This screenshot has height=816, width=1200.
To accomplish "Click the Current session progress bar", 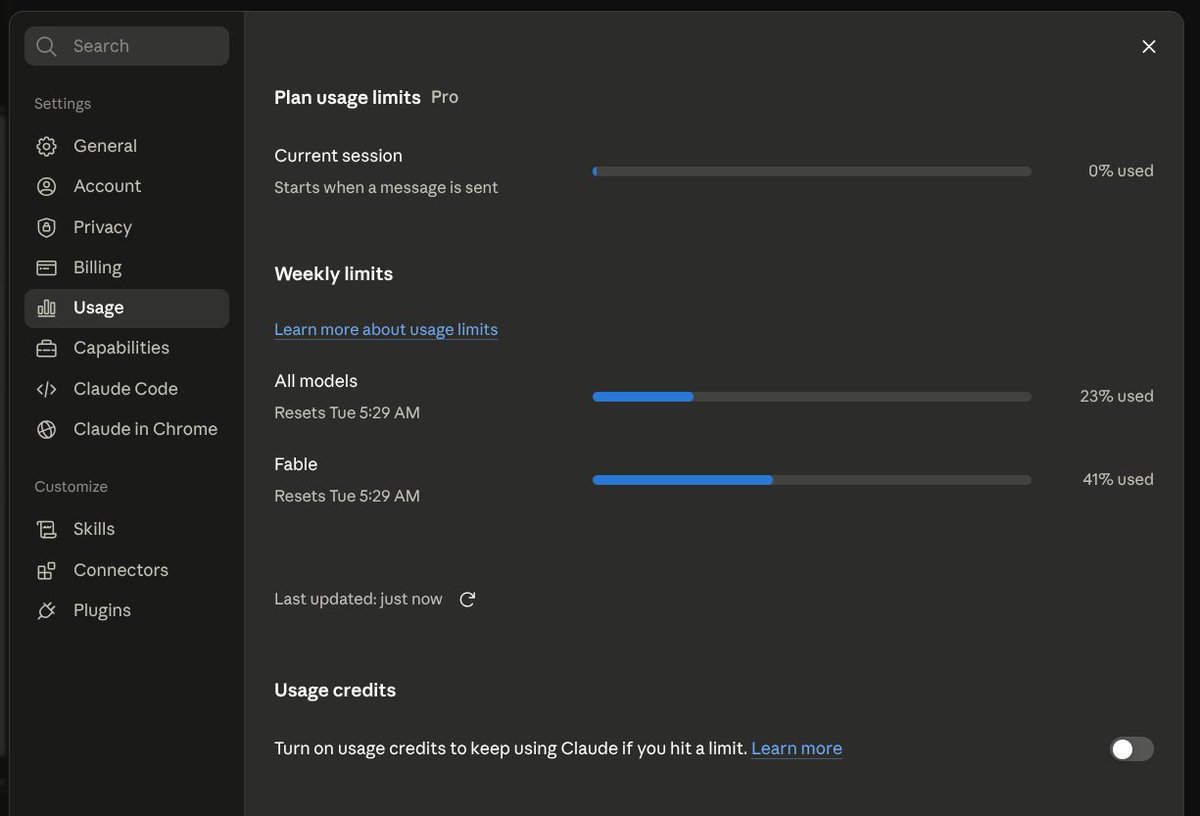I will tap(812, 172).
